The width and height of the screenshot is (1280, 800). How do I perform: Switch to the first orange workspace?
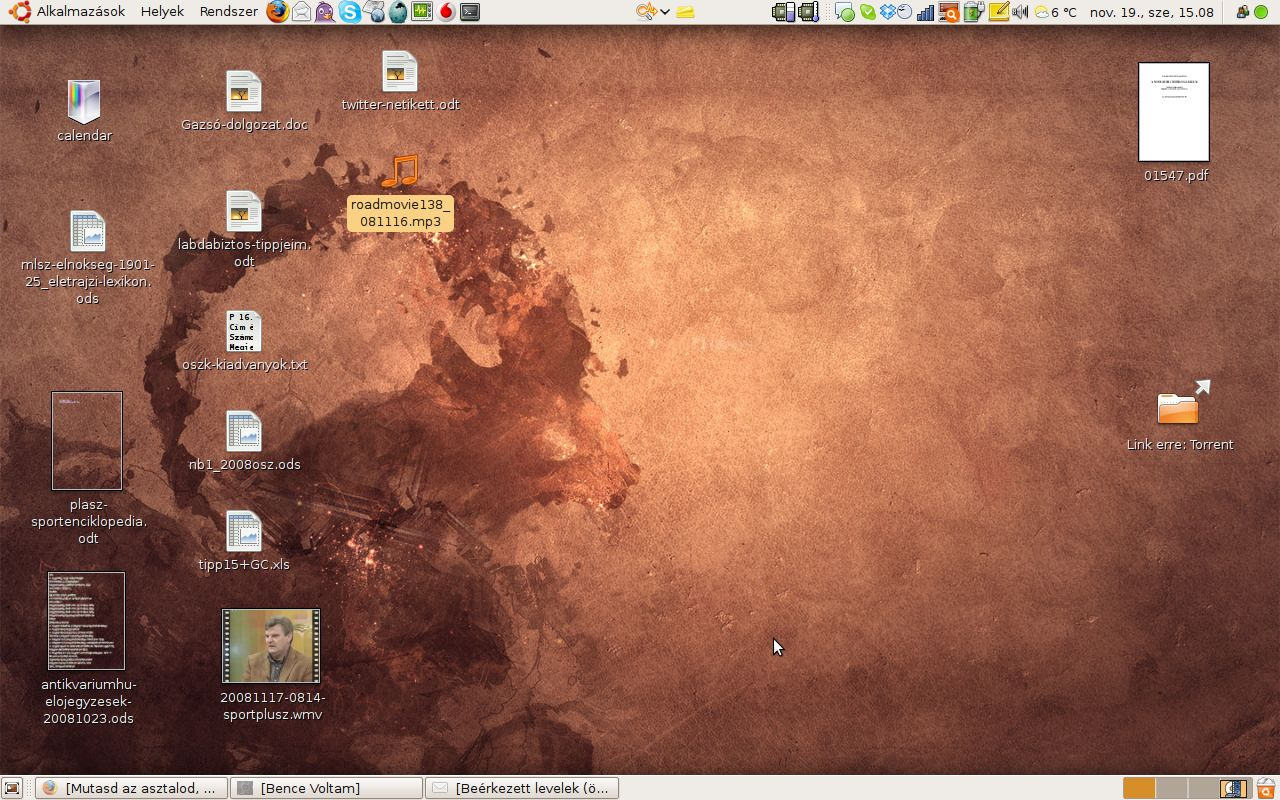(x=1139, y=788)
